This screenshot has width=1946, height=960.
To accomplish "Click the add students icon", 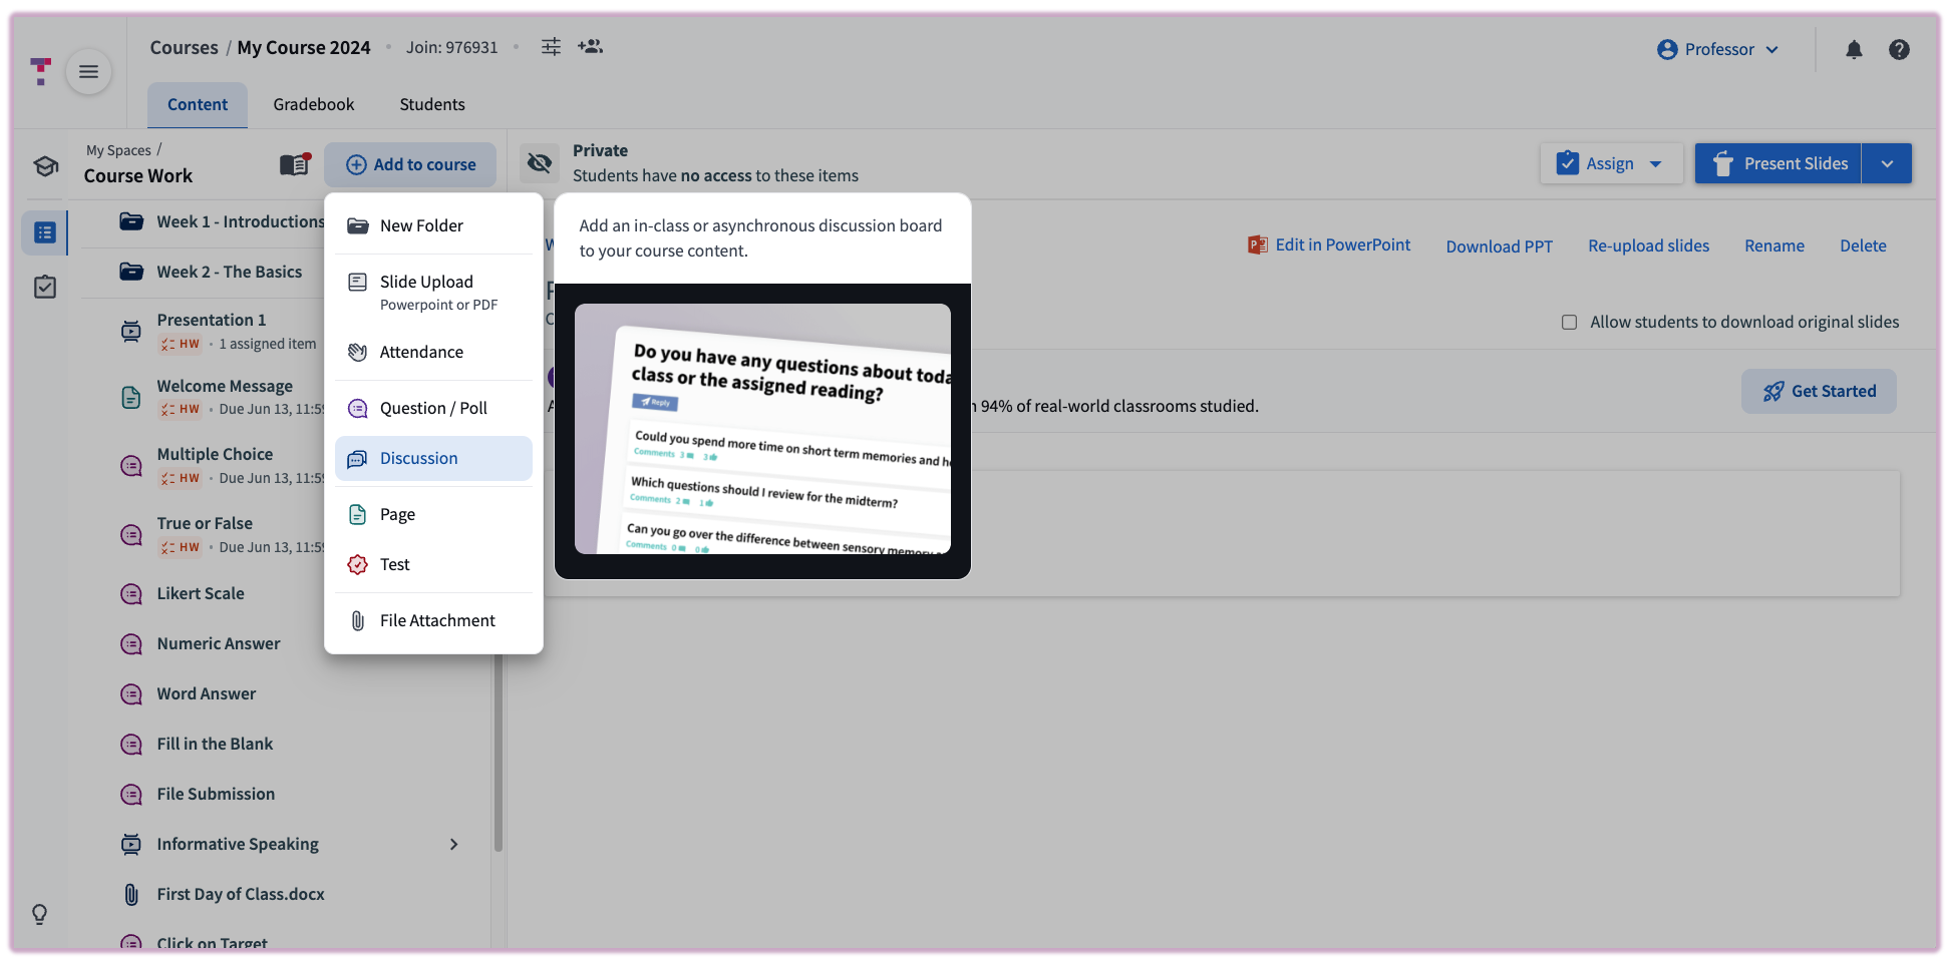I will pos(590,47).
